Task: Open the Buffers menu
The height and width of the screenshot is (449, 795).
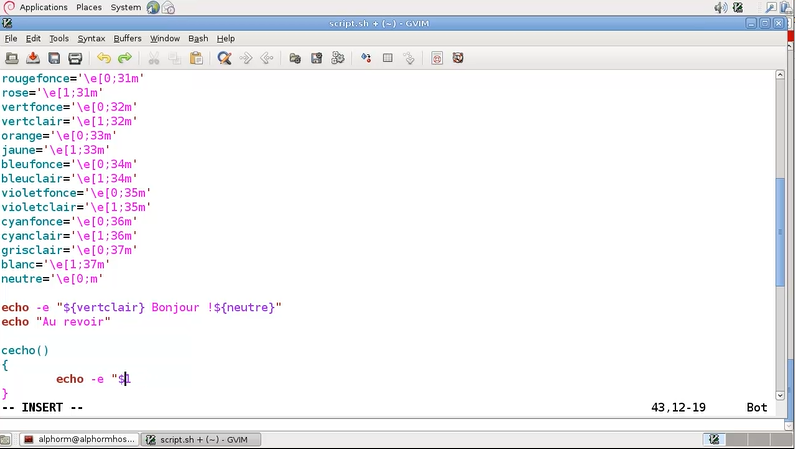Action: point(127,38)
